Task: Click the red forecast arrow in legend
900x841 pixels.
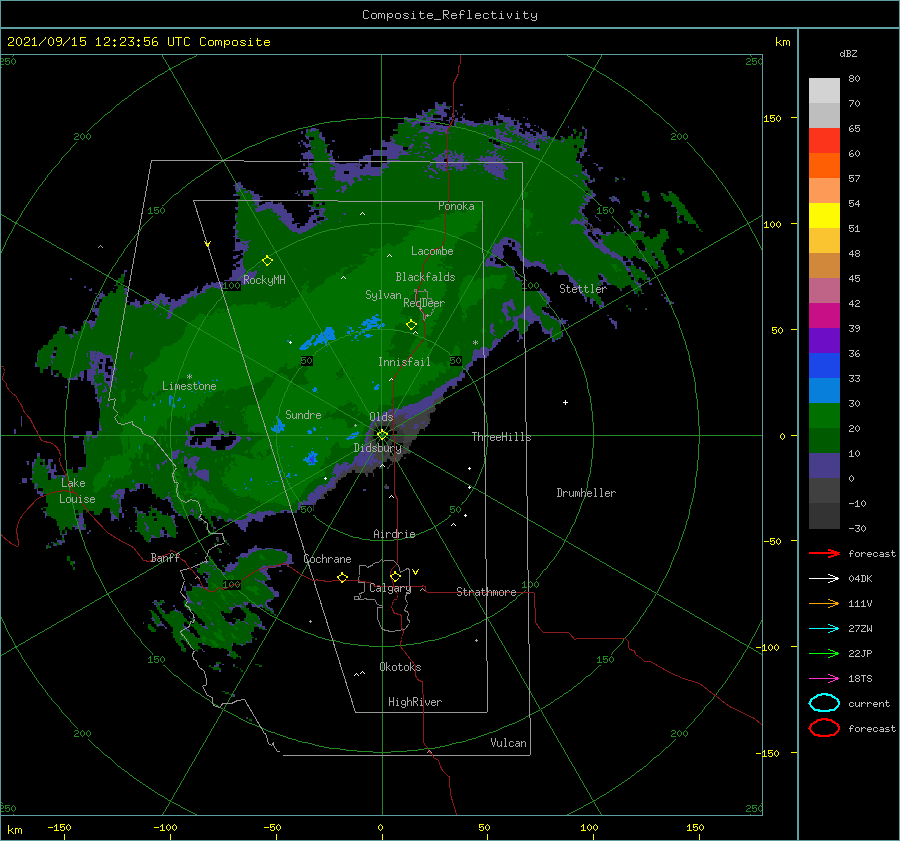Action: (824, 553)
